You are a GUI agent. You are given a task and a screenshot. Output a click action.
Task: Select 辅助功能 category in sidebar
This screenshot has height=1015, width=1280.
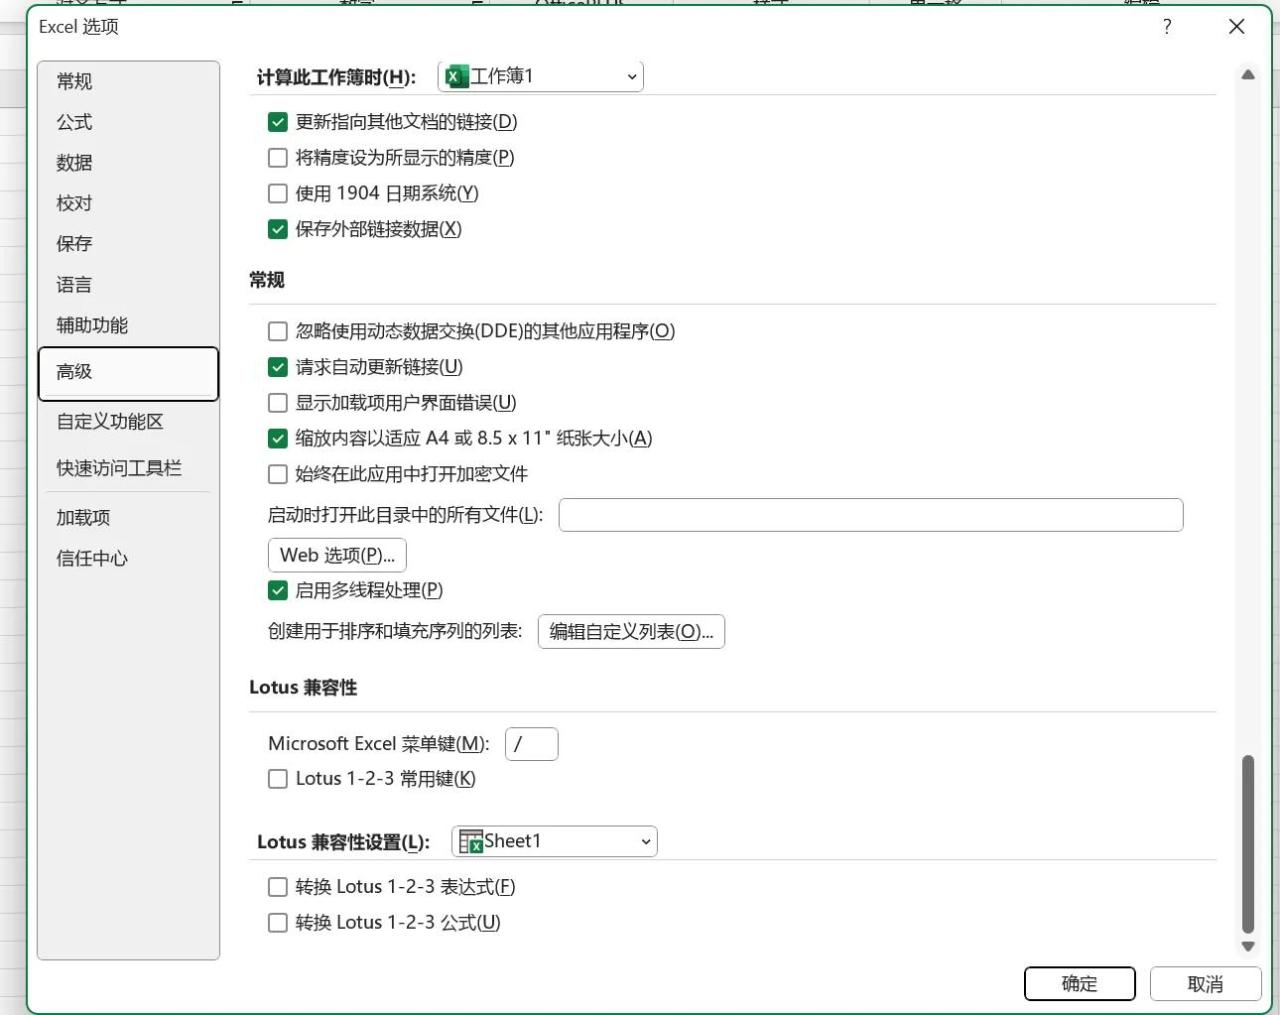coord(128,325)
